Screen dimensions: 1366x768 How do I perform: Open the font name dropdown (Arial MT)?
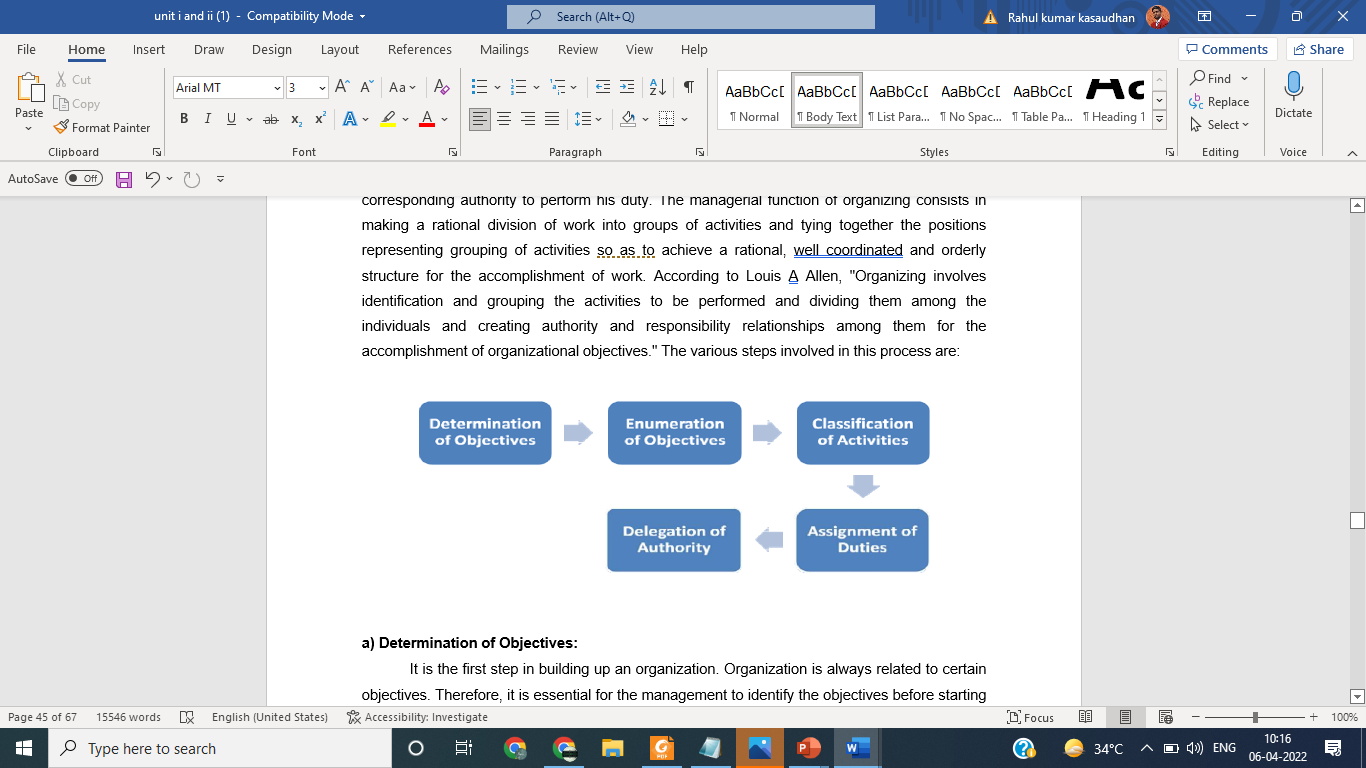coord(277,88)
